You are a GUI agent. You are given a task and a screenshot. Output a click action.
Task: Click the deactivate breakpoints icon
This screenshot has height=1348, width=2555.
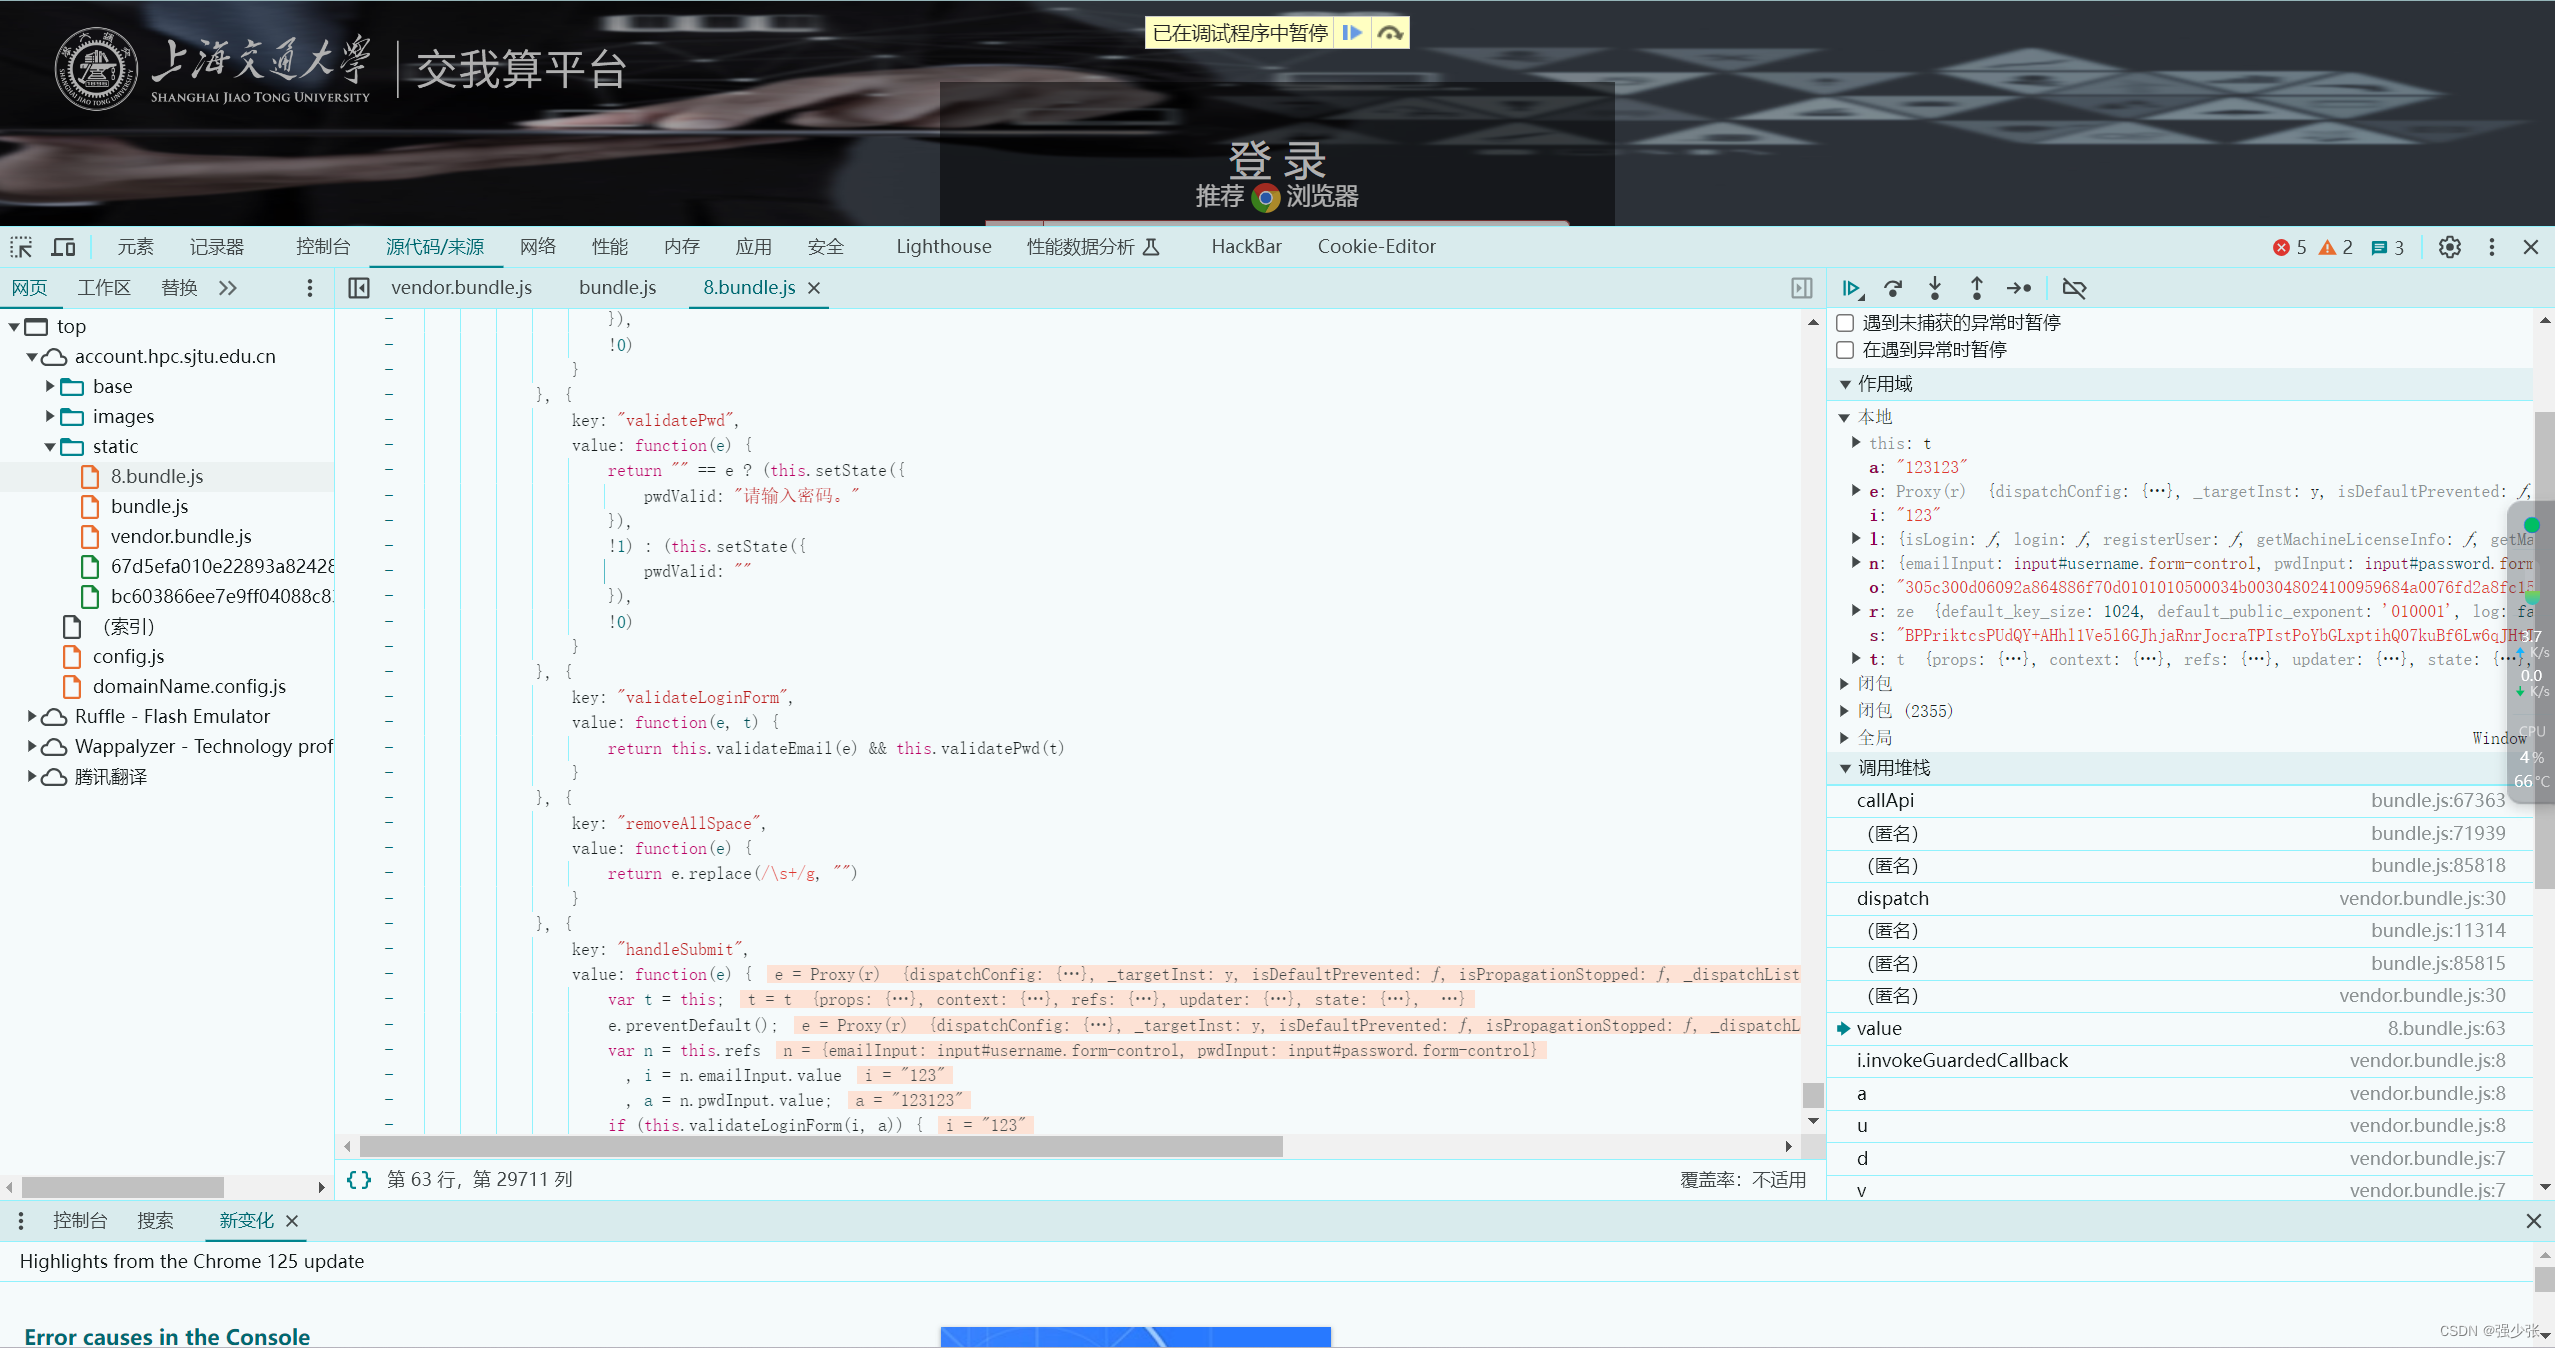pos(2074,288)
